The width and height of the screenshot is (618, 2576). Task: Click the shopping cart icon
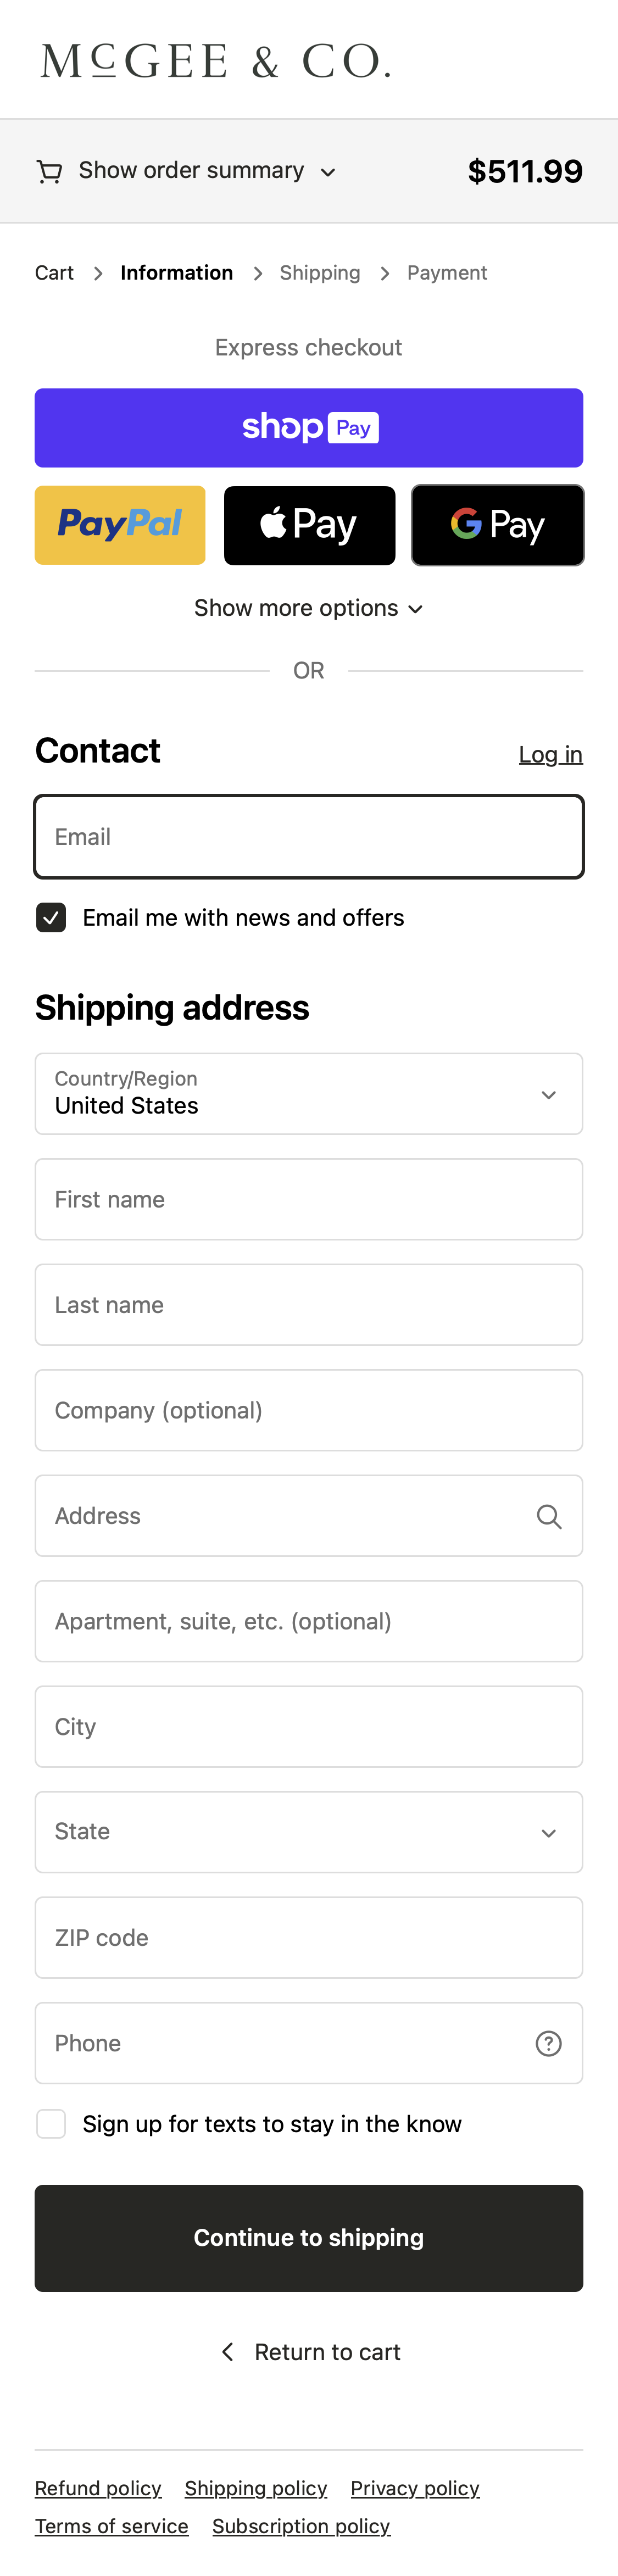point(49,172)
